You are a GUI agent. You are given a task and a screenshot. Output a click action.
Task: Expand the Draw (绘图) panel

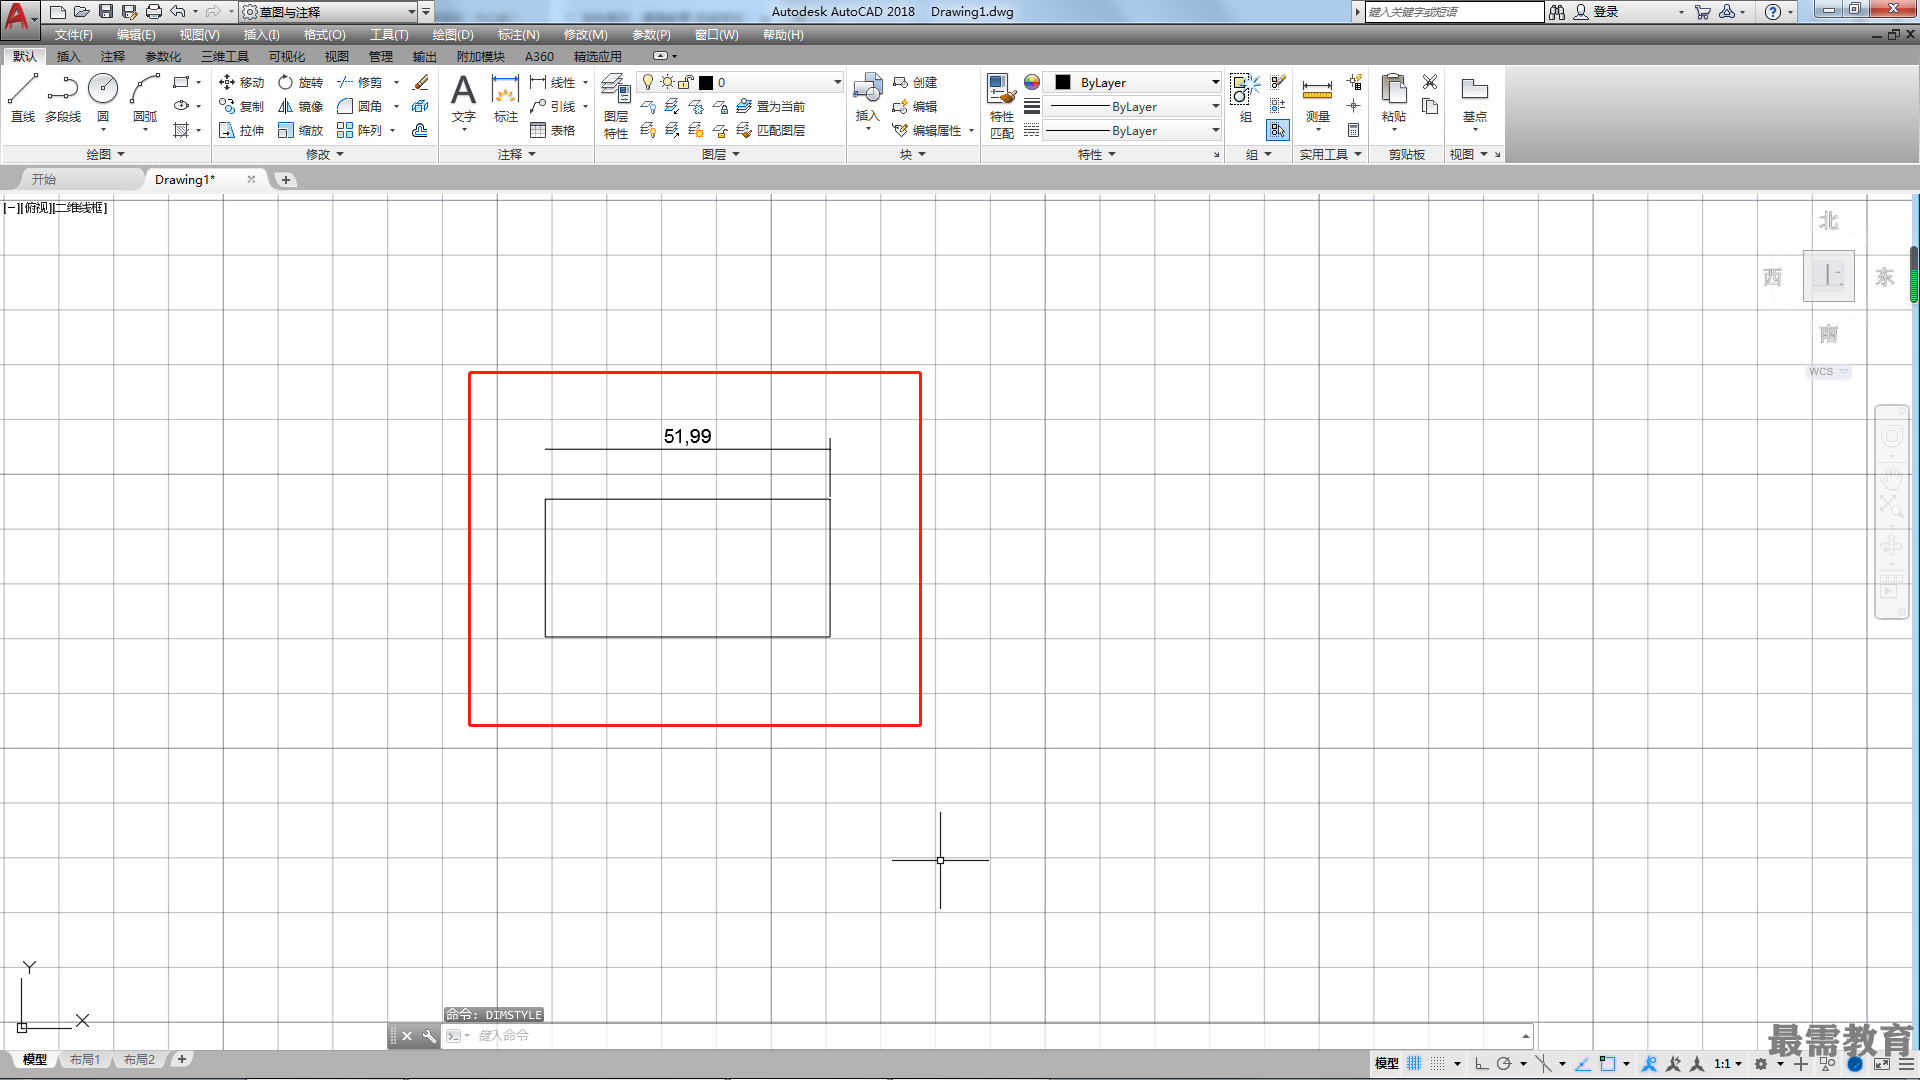tap(105, 154)
